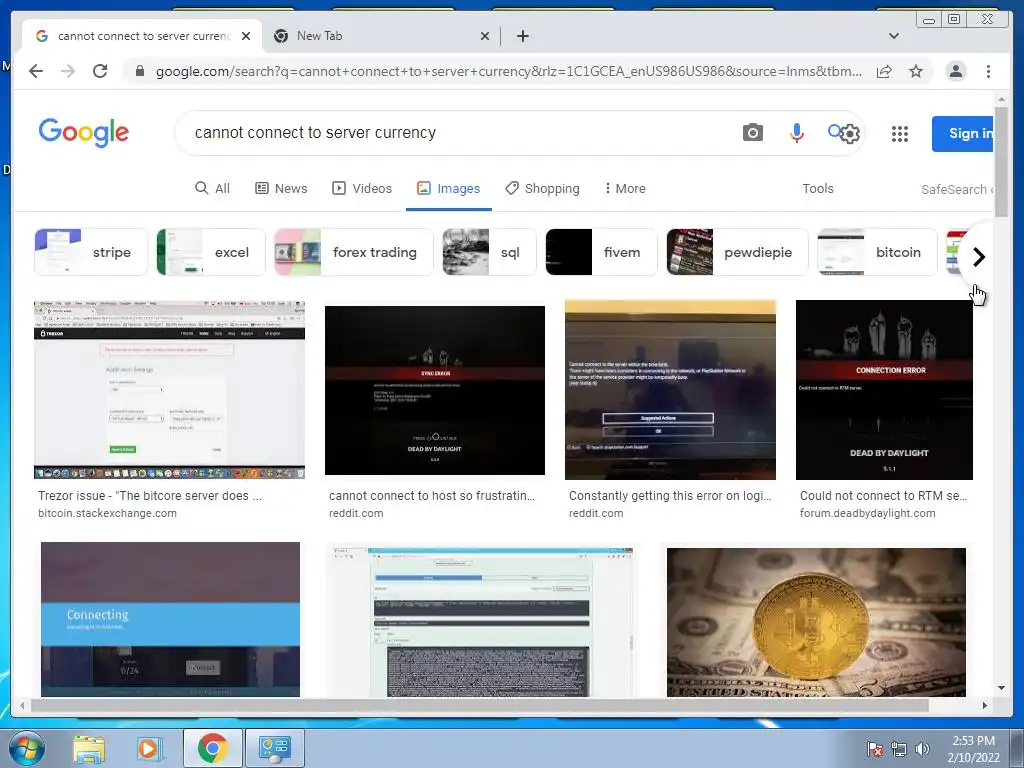Switch to the News tab
This screenshot has width=1024, height=768.
pos(281,189)
